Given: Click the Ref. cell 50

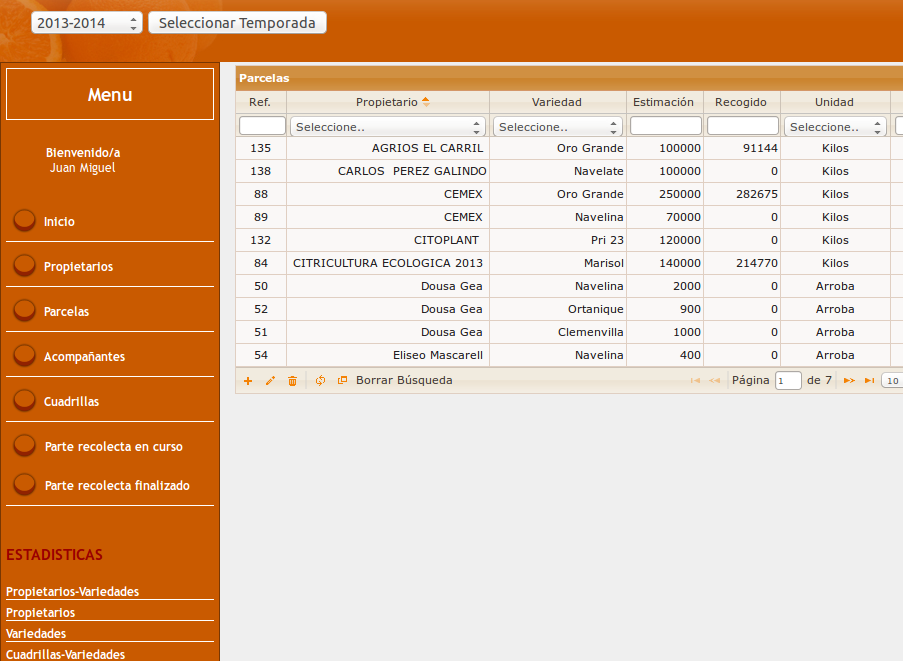Looking at the screenshot, I should click(261, 286).
